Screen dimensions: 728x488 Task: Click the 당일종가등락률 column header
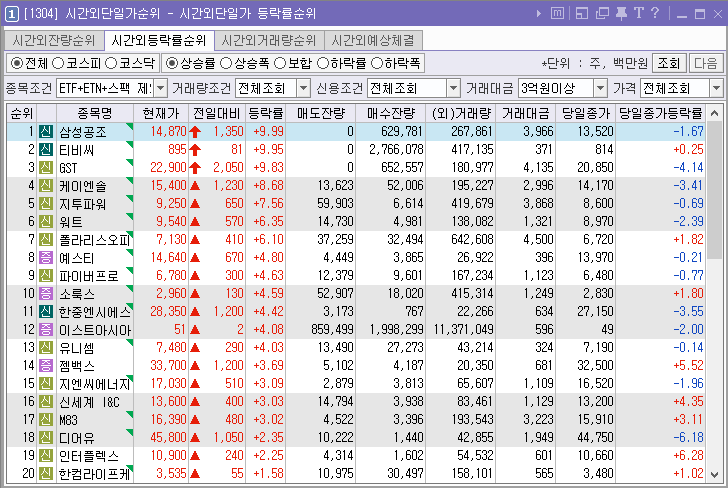[x=660, y=113]
